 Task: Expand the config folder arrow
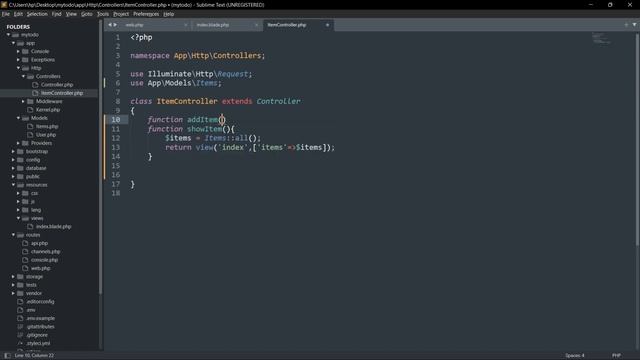13,160
